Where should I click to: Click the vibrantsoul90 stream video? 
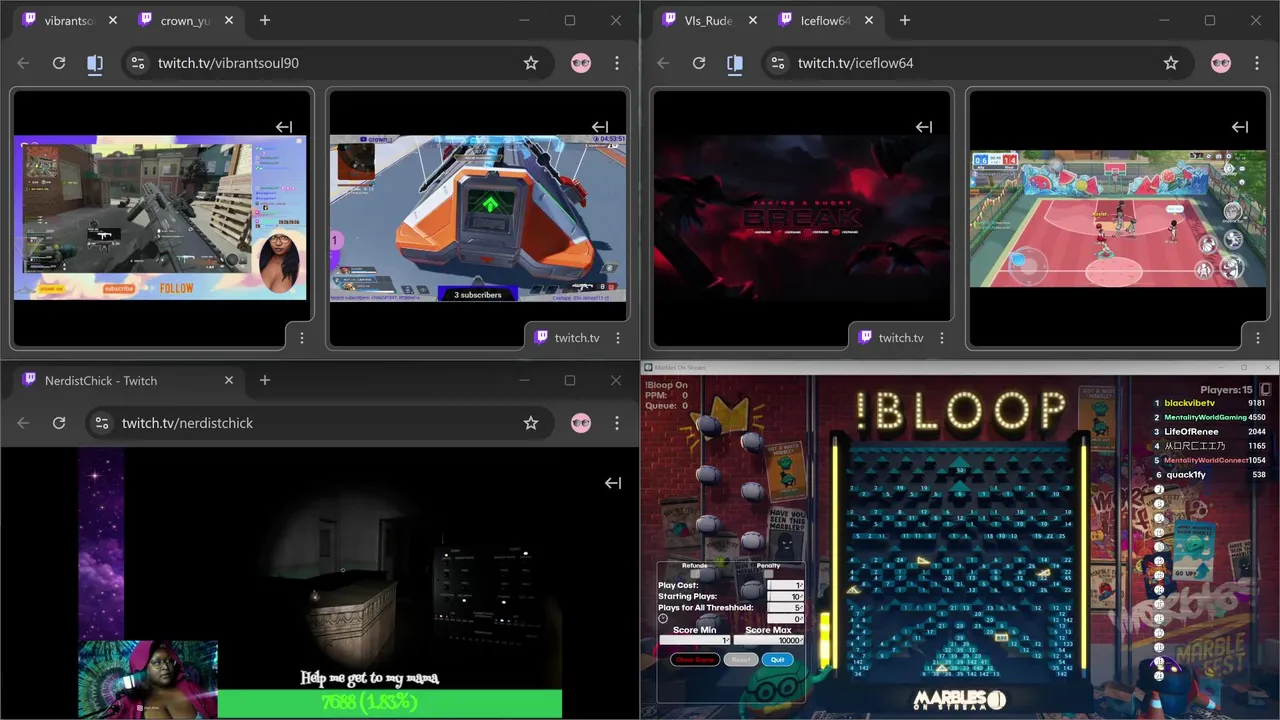[x=160, y=217]
